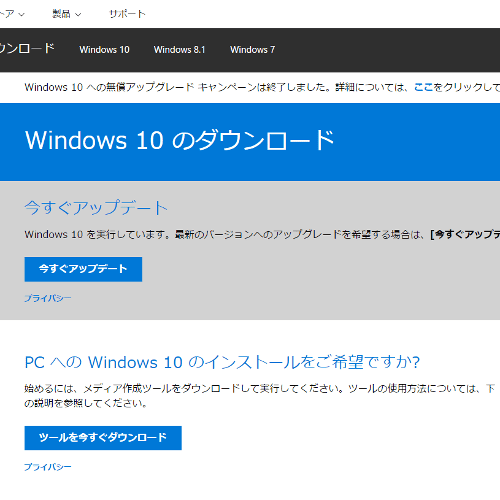Select the Windows 8.1 tab
The width and height of the screenshot is (500, 500).
coord(179,50)
